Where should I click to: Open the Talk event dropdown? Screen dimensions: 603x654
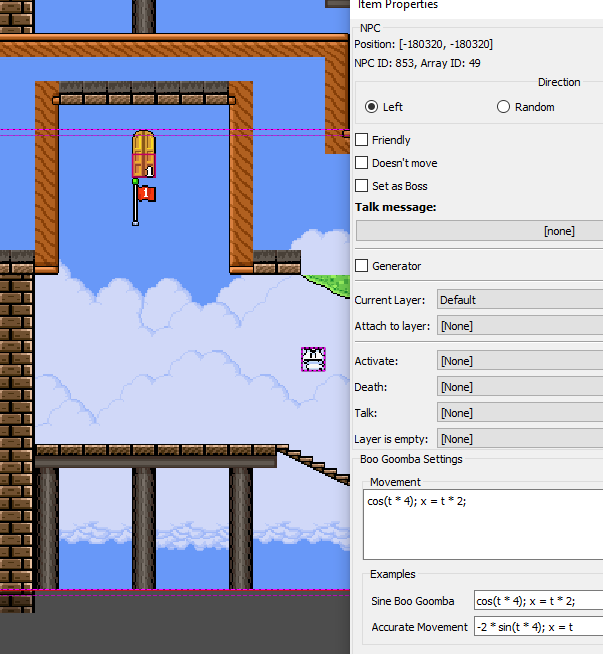tap(520, 413)
